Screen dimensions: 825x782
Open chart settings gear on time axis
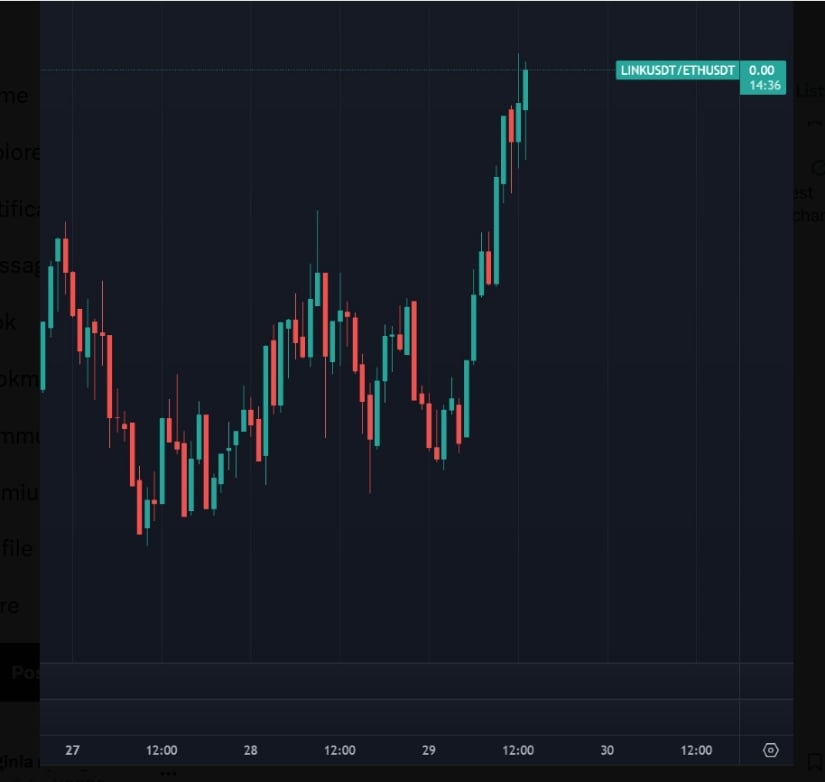coord(770,750)
